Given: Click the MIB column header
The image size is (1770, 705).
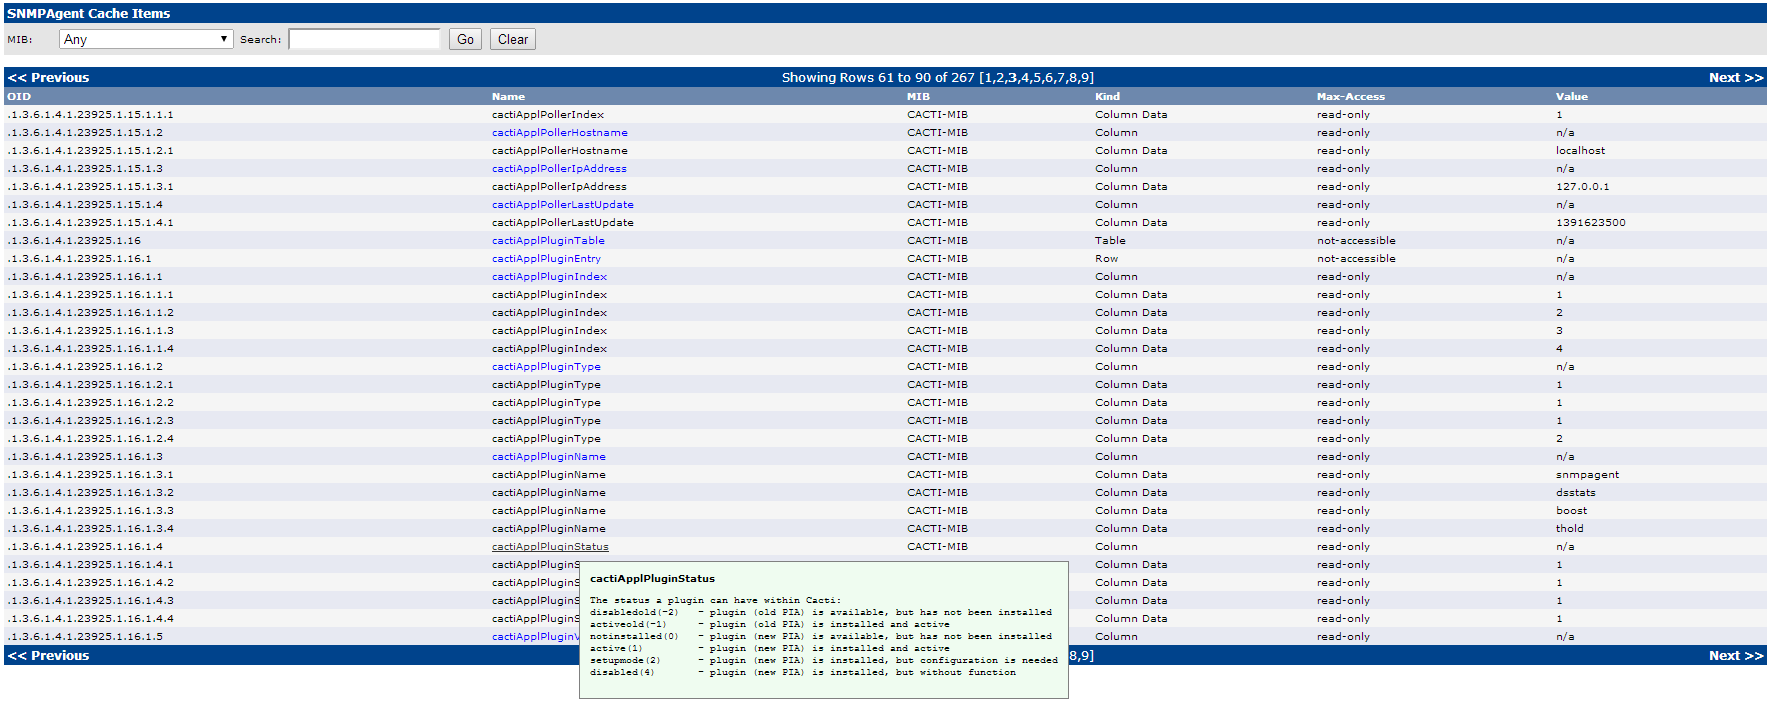Looking at the screenshot, I should [918, 97].
